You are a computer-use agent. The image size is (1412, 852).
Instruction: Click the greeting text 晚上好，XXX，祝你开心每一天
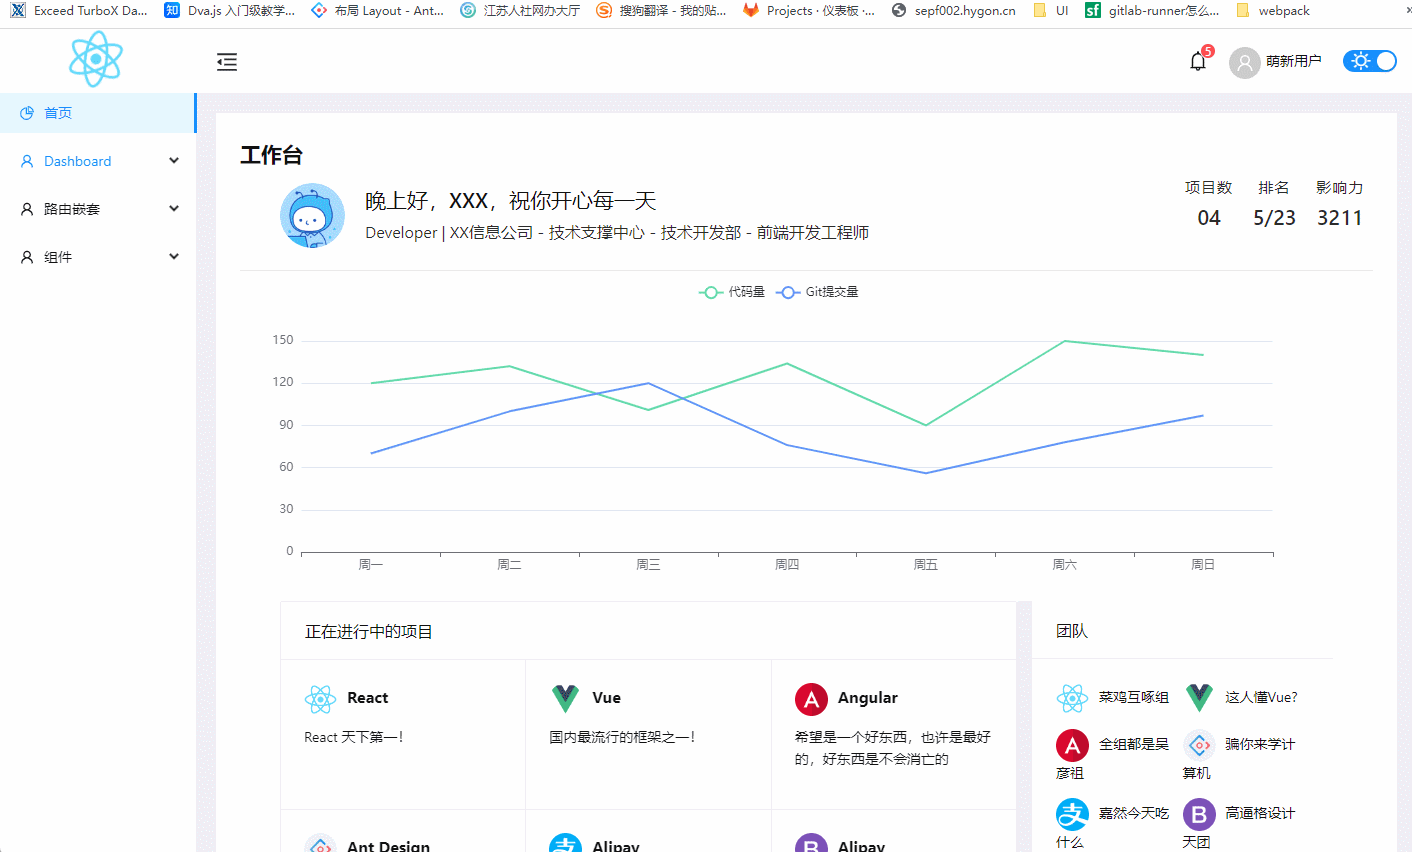click(511, 201)
